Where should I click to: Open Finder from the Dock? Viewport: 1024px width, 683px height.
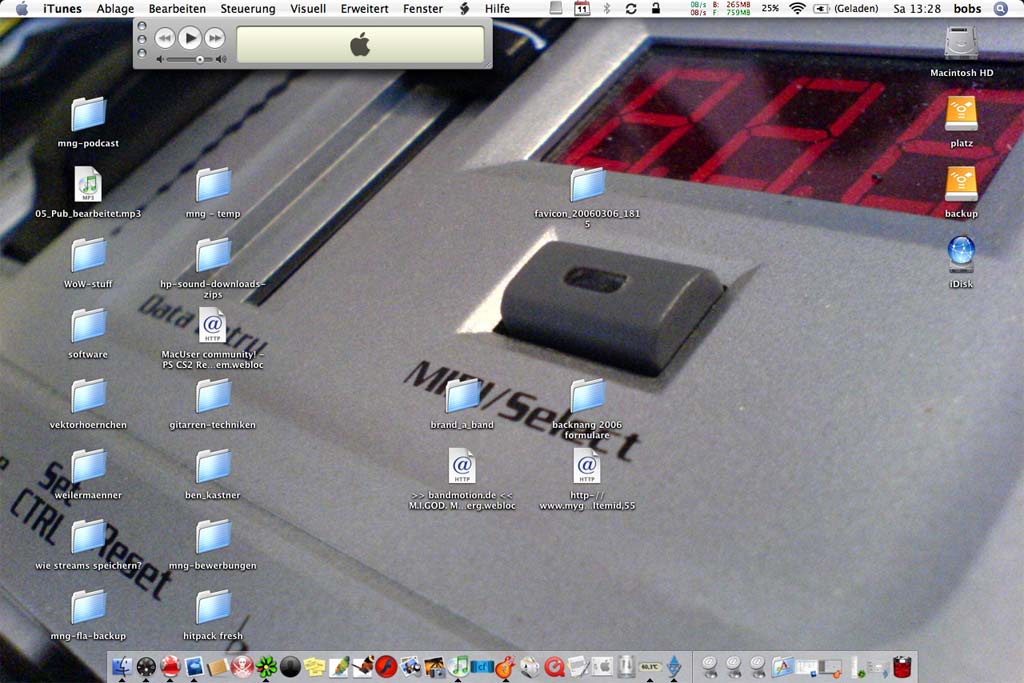[x=122, y=666]
